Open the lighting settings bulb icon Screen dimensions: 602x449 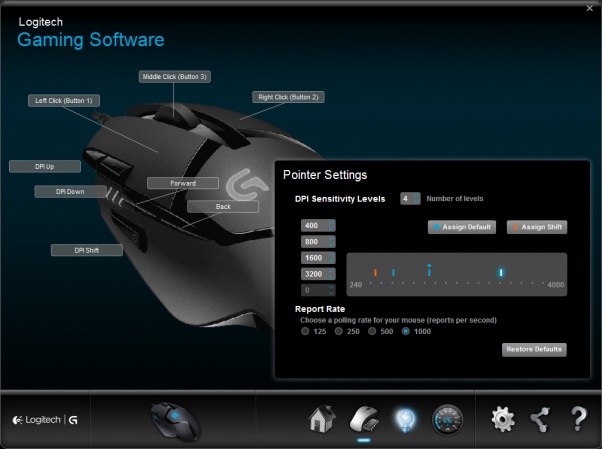tap(405, 418)
